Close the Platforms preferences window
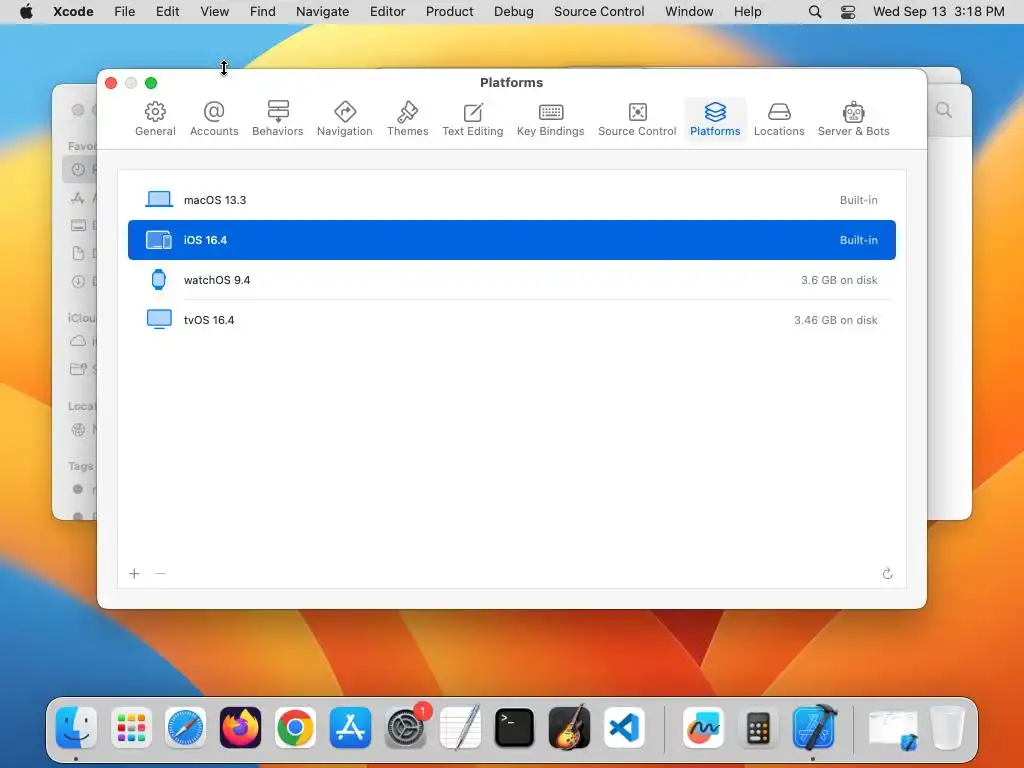This screenshot has width=1024, height=768. (x=111, y=83)
